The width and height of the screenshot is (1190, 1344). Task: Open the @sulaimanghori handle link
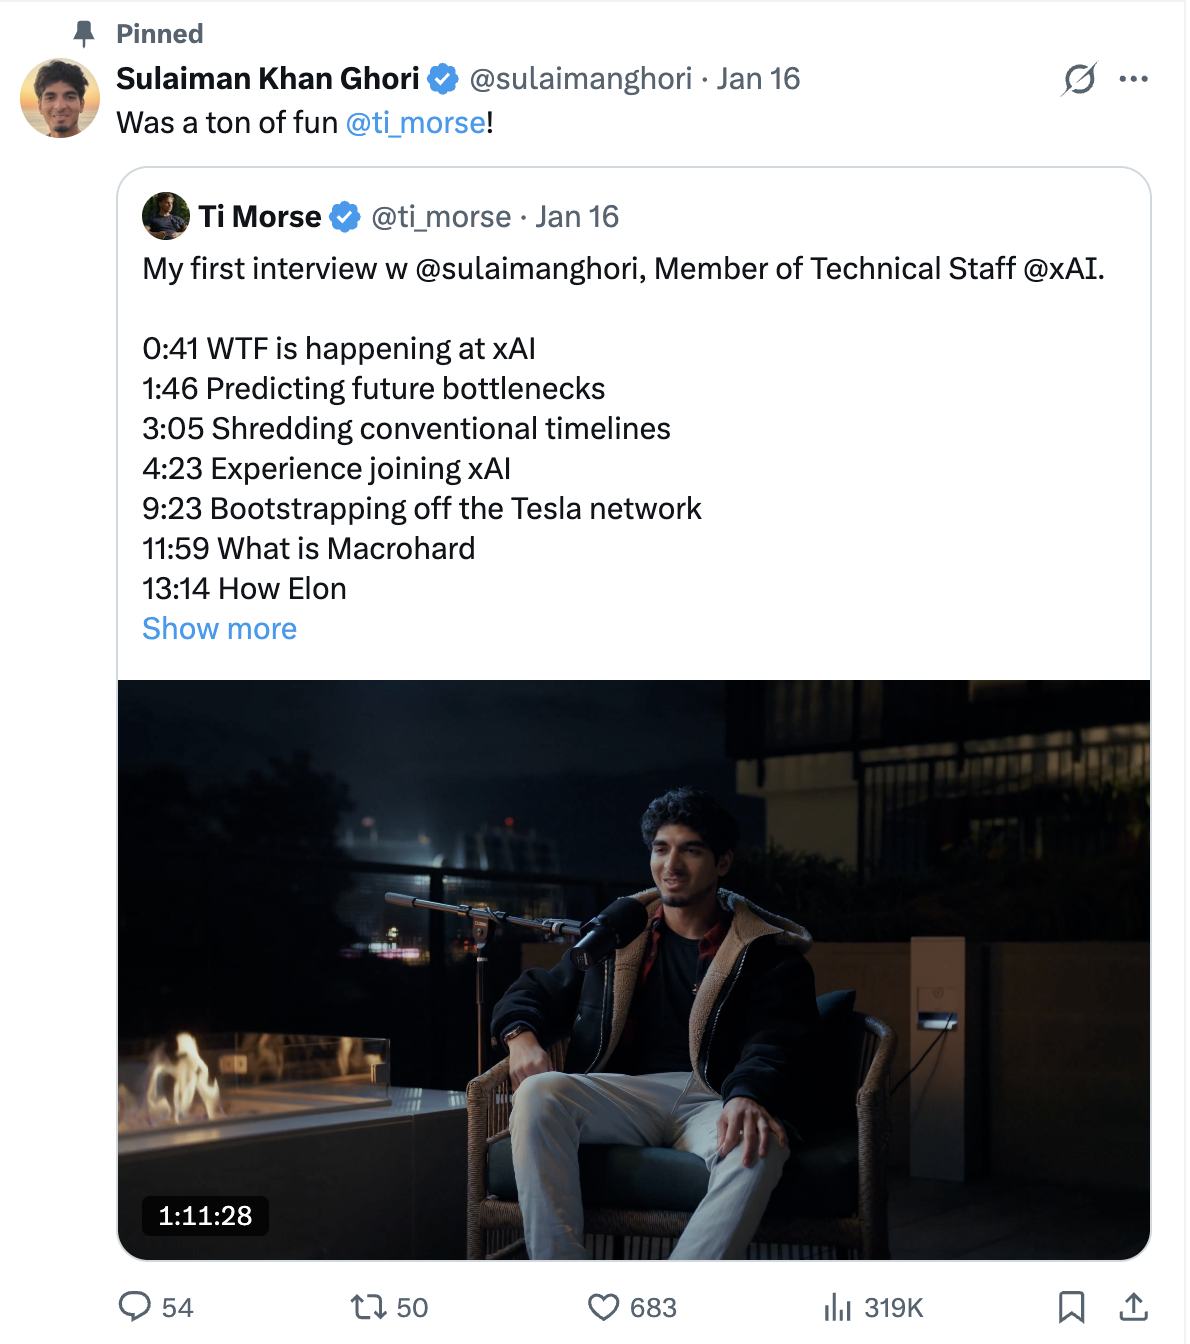[x=580, y=79]
